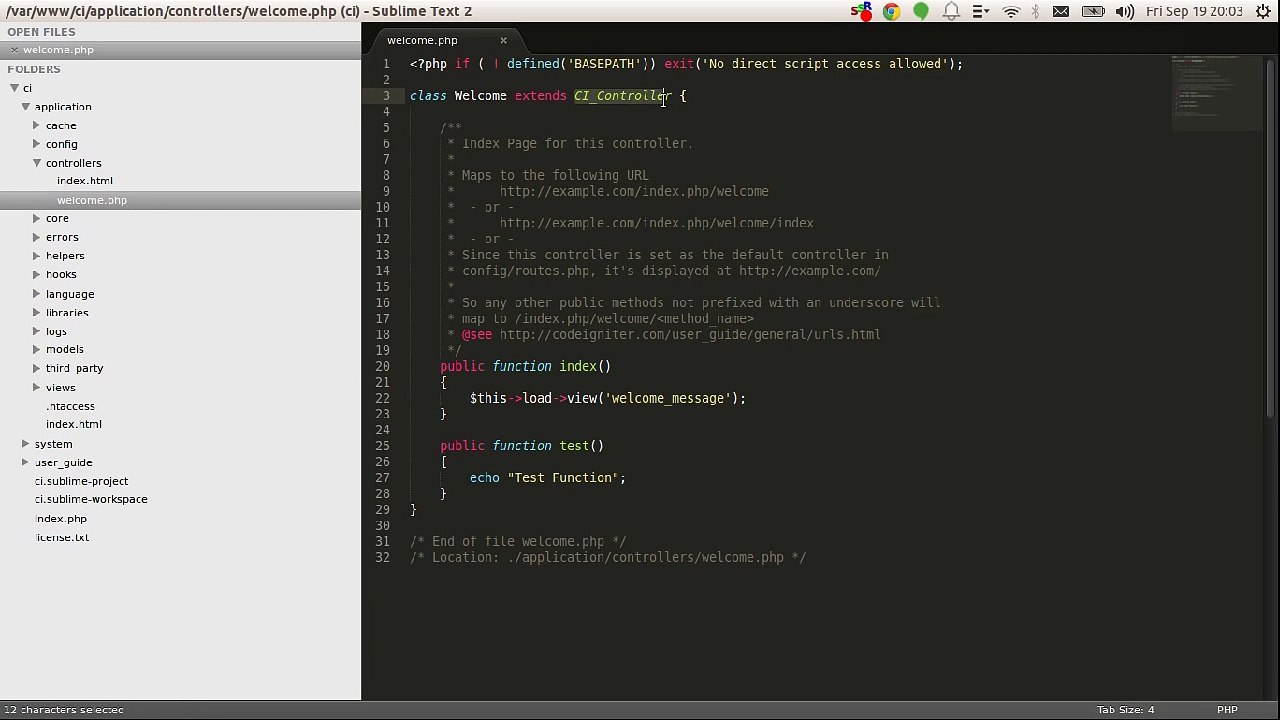Open the Wi-Fi network indicator
This screenshot has width=1280, height=720.
pos(1011,11)
